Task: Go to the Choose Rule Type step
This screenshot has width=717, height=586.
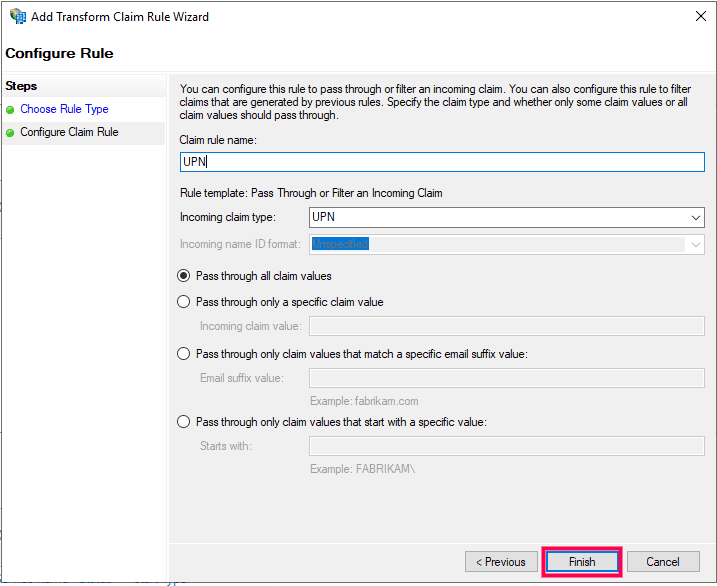Action: (64, 110)
